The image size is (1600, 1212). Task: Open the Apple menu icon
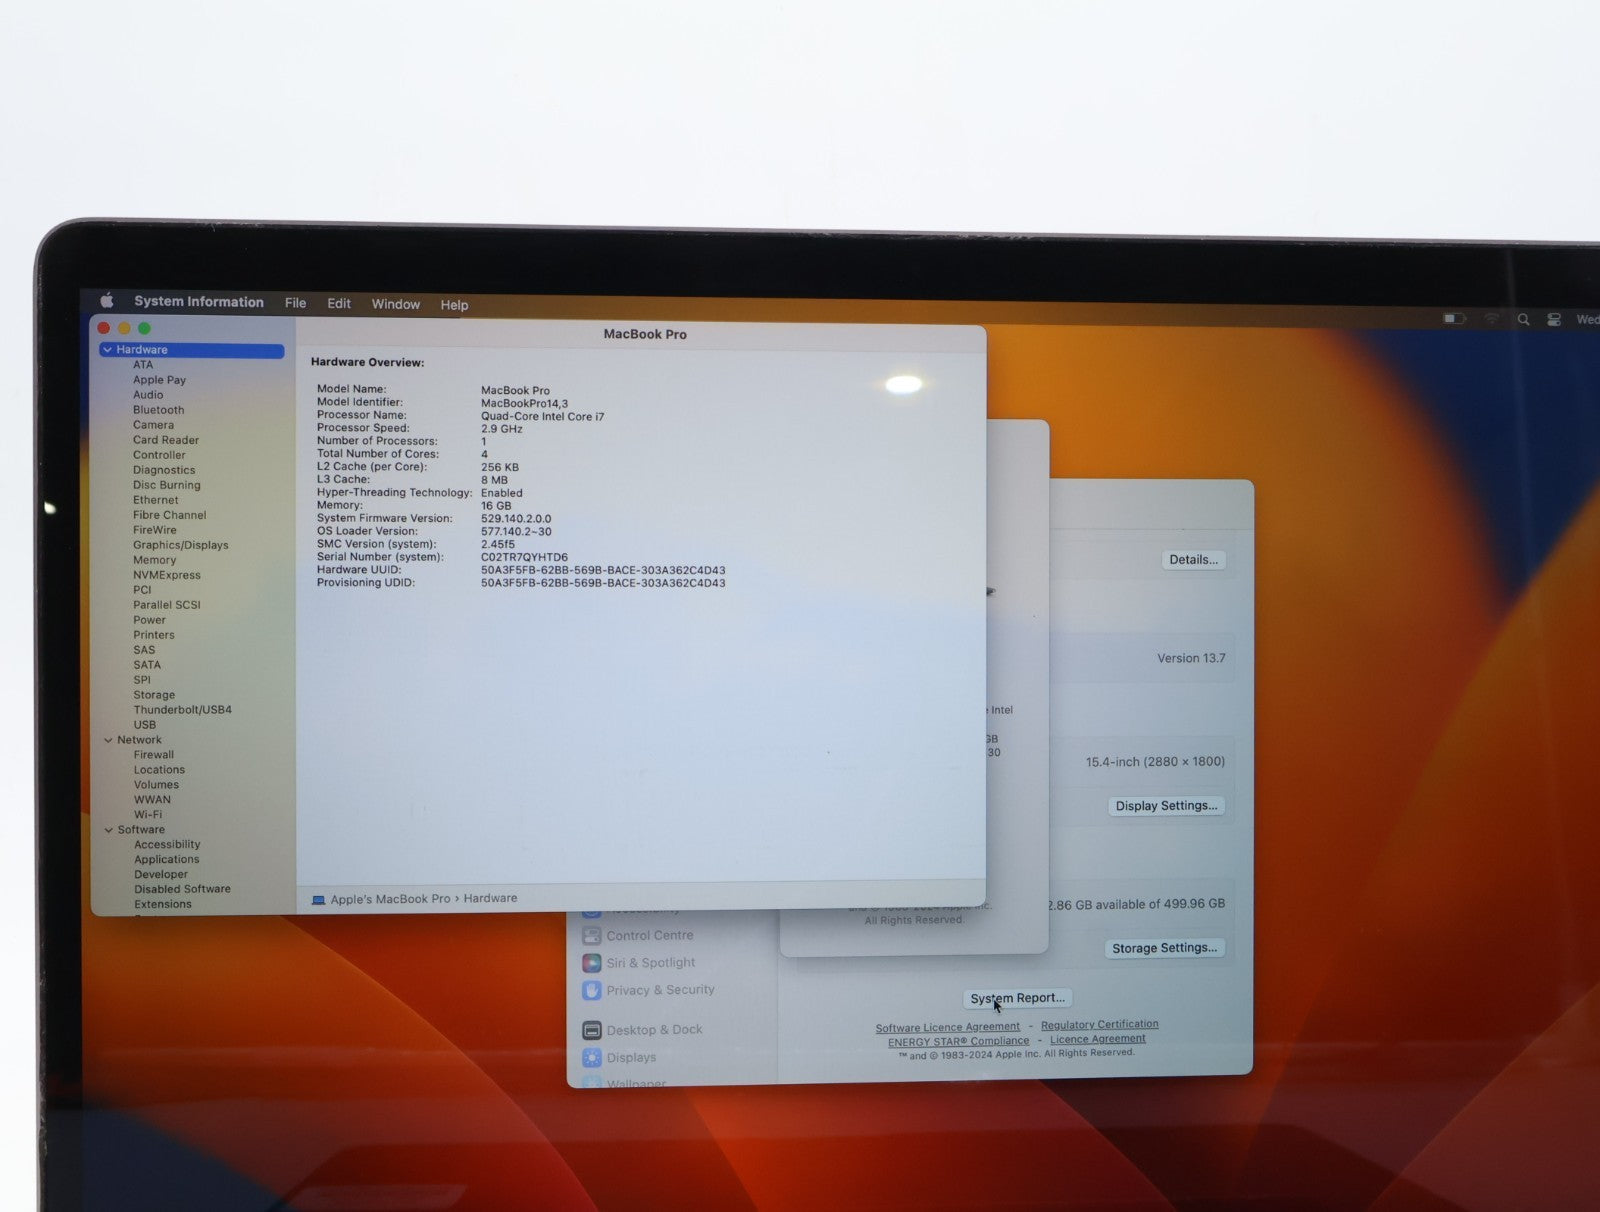[x=107, y=301]
